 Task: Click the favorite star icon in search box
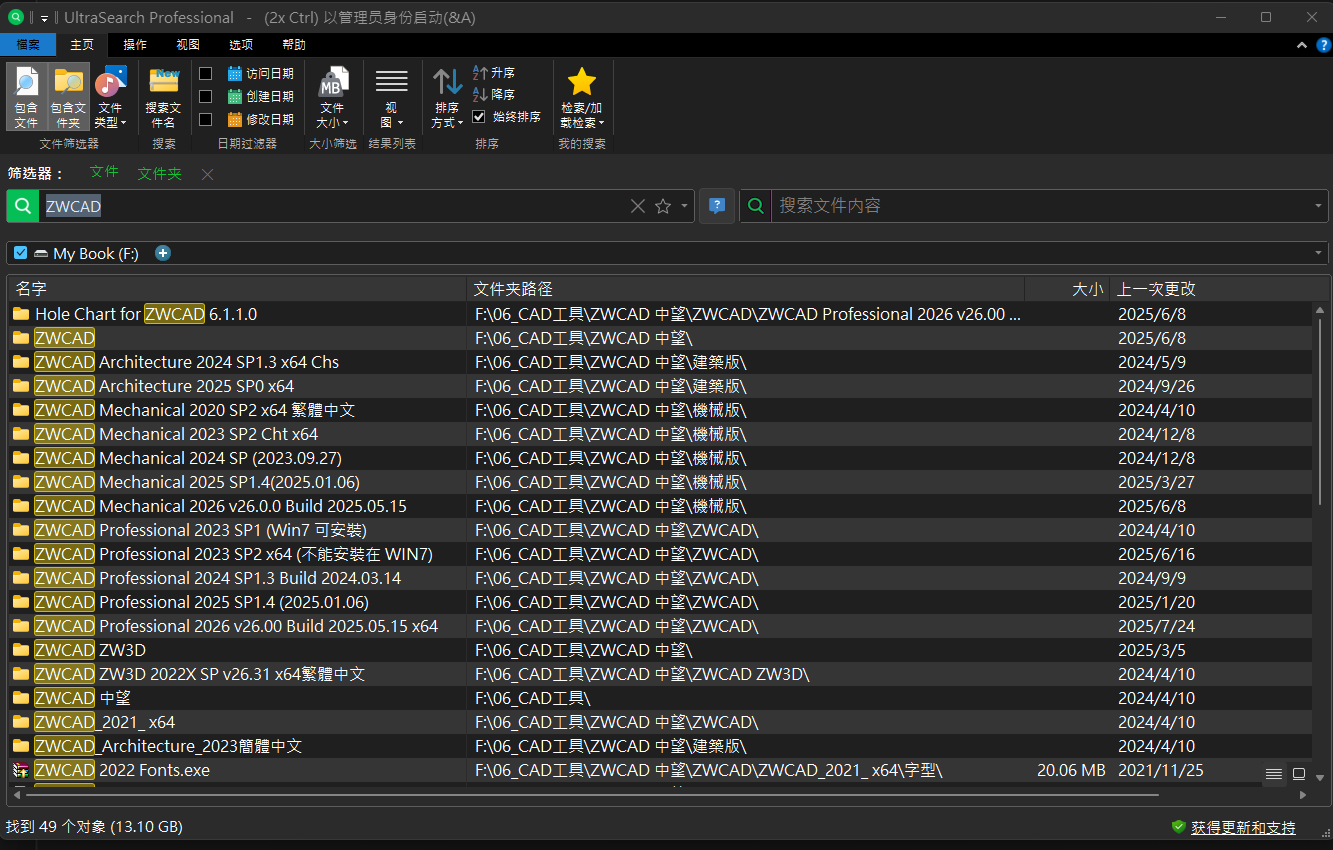[x=663, y=206]
